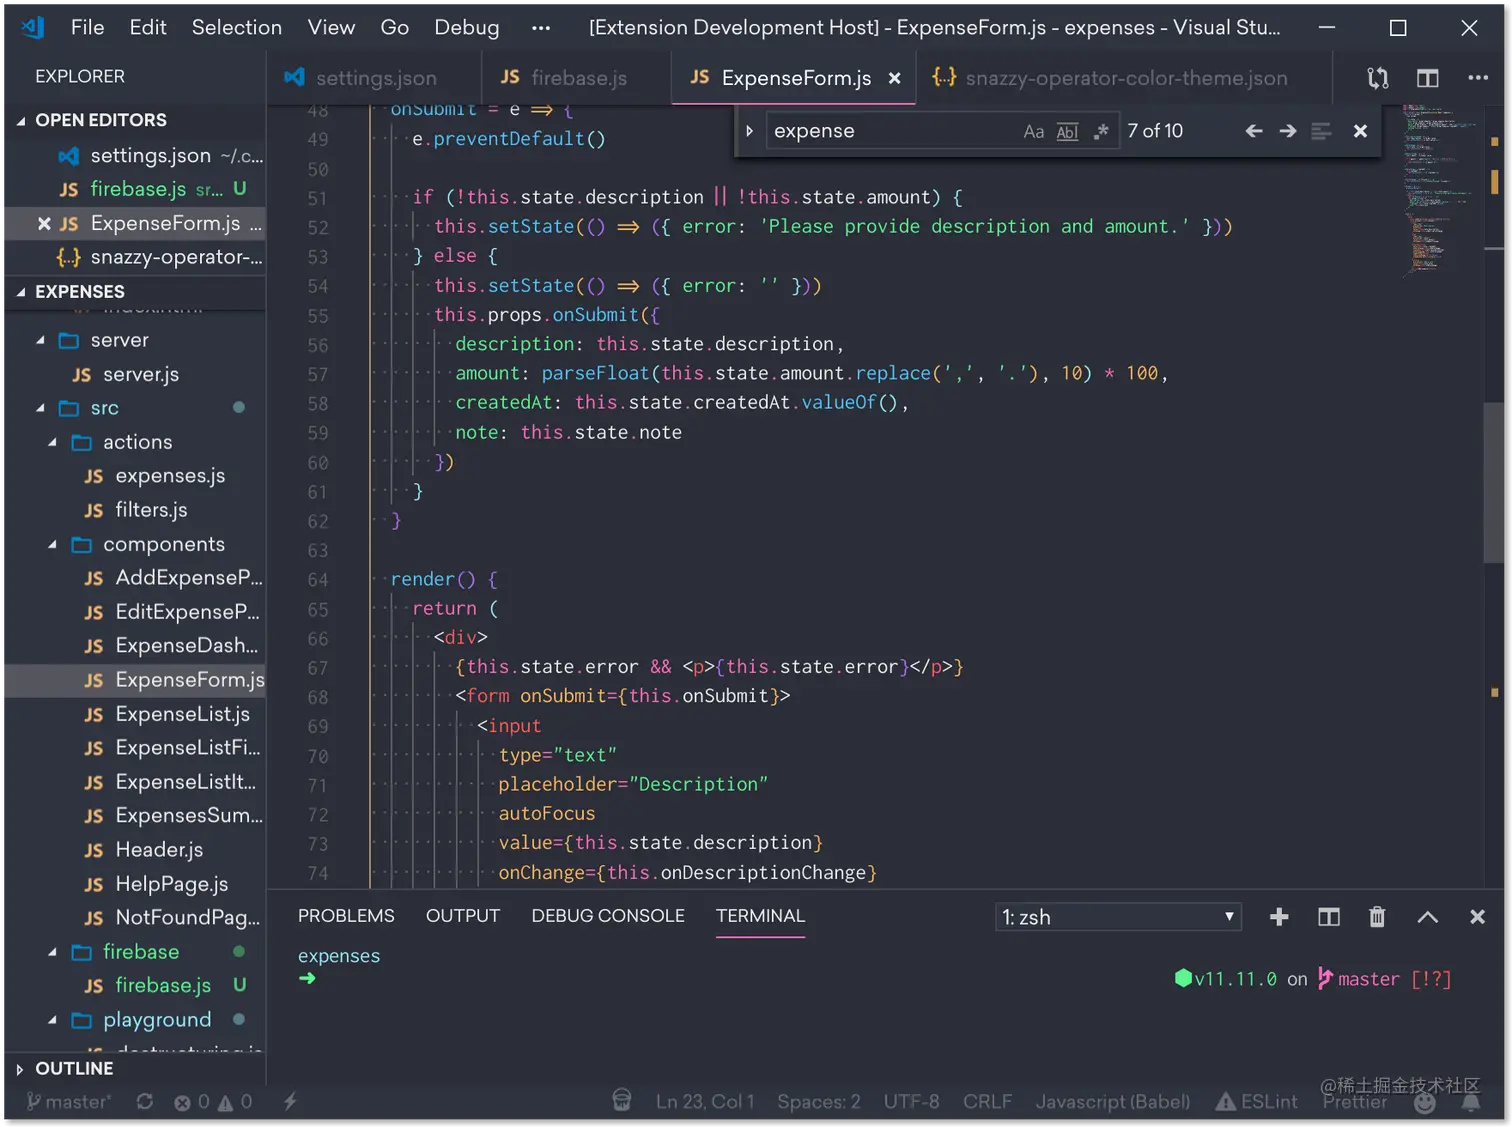This screenshot has height=1127, width=1512.
Task: Enable regular expression search toggle
Action: 1101,131
